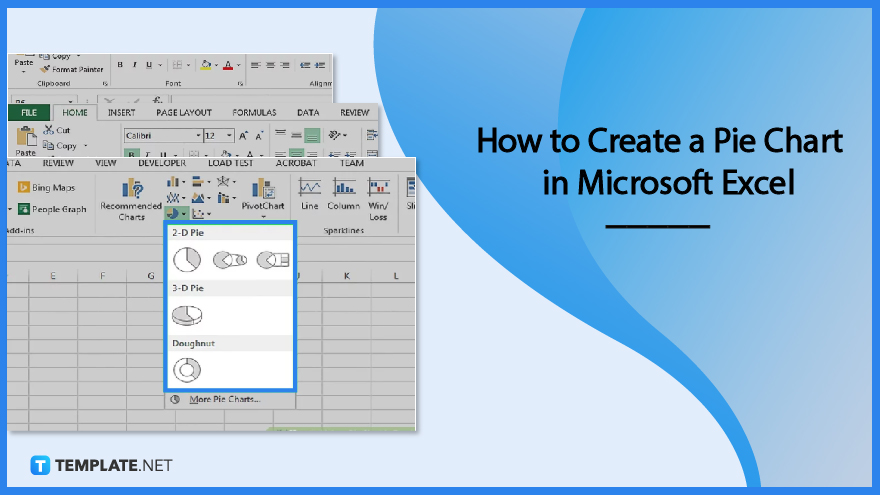
Task: Insert a Win/Loss sparkline
Action: point(378,199)
